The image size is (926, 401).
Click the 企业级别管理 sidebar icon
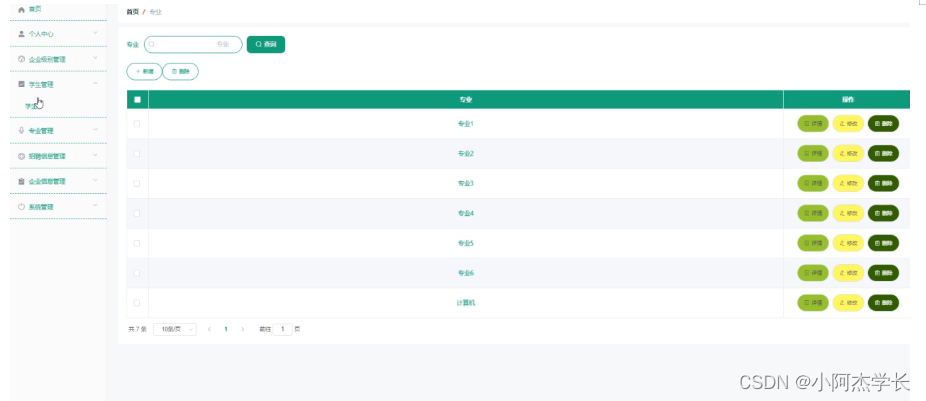[x=22, y=59]
